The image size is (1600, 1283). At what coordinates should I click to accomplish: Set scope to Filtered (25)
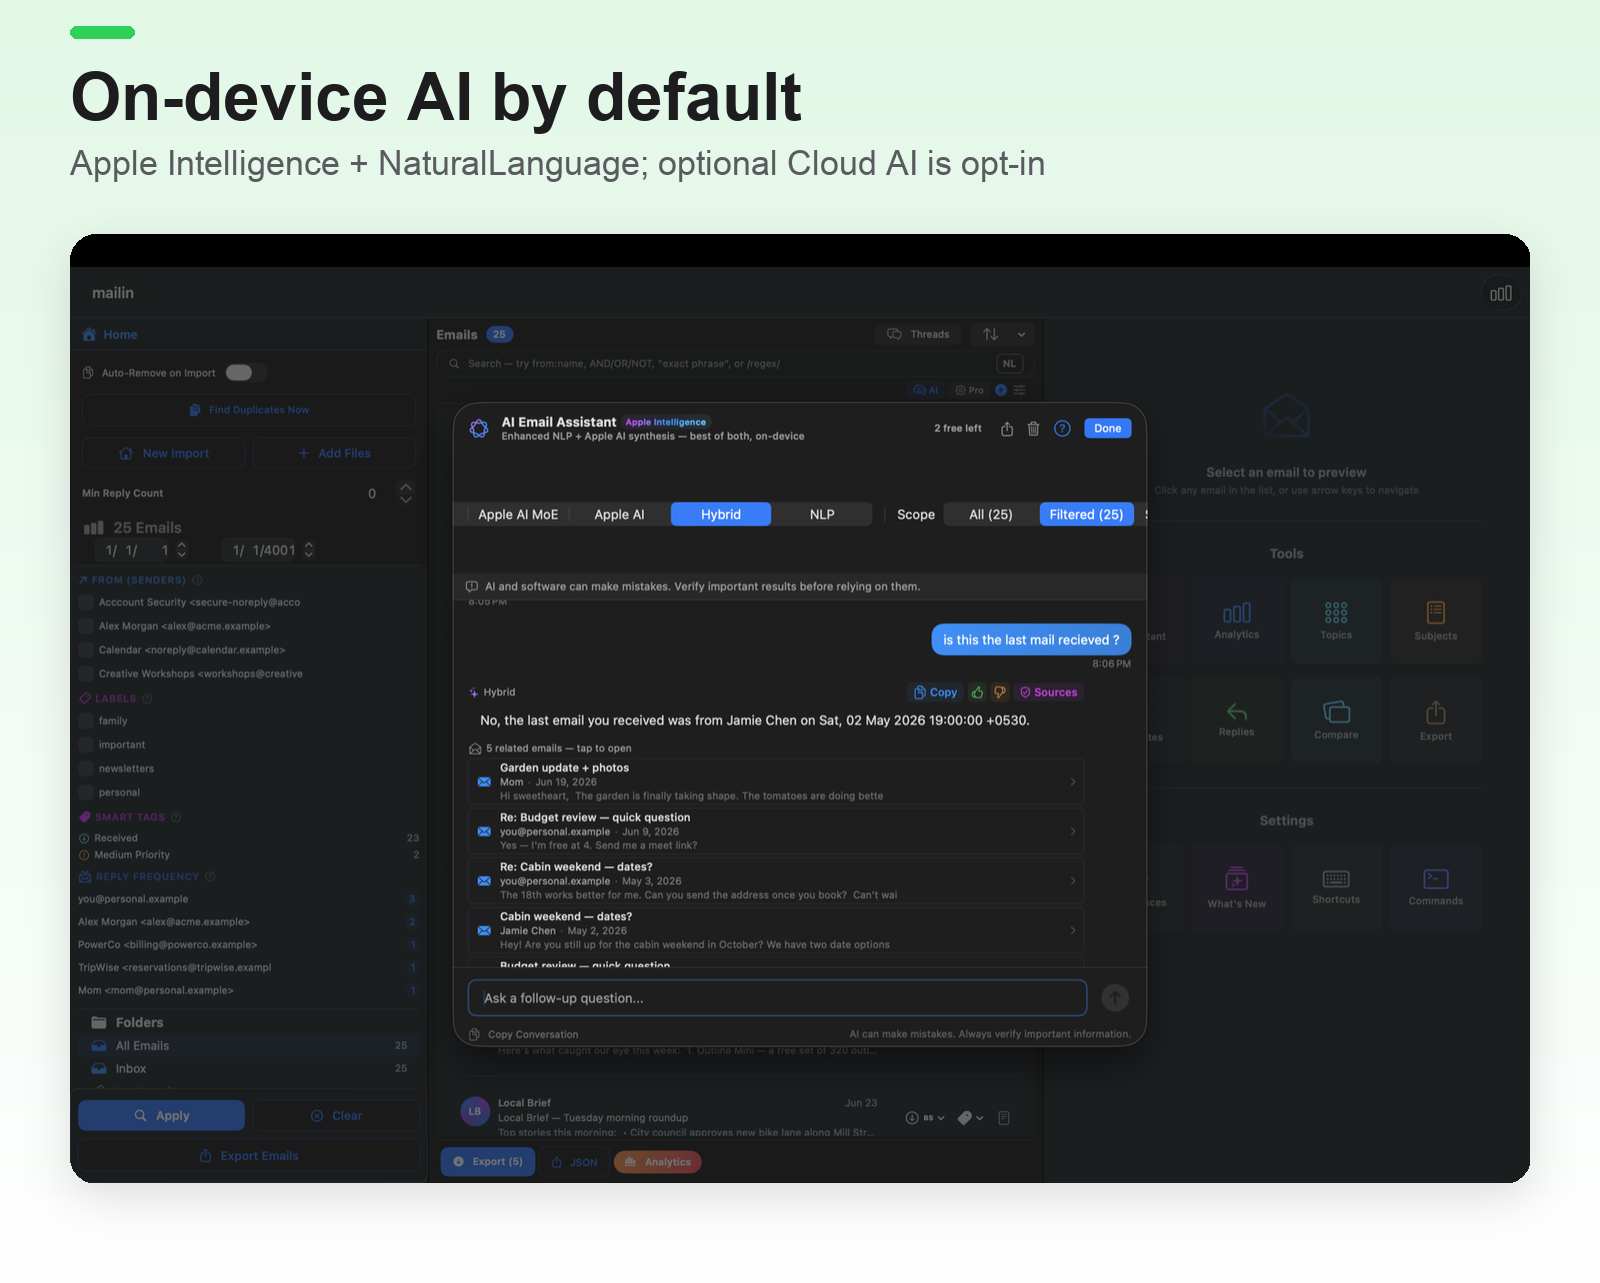pos(1087,514)
